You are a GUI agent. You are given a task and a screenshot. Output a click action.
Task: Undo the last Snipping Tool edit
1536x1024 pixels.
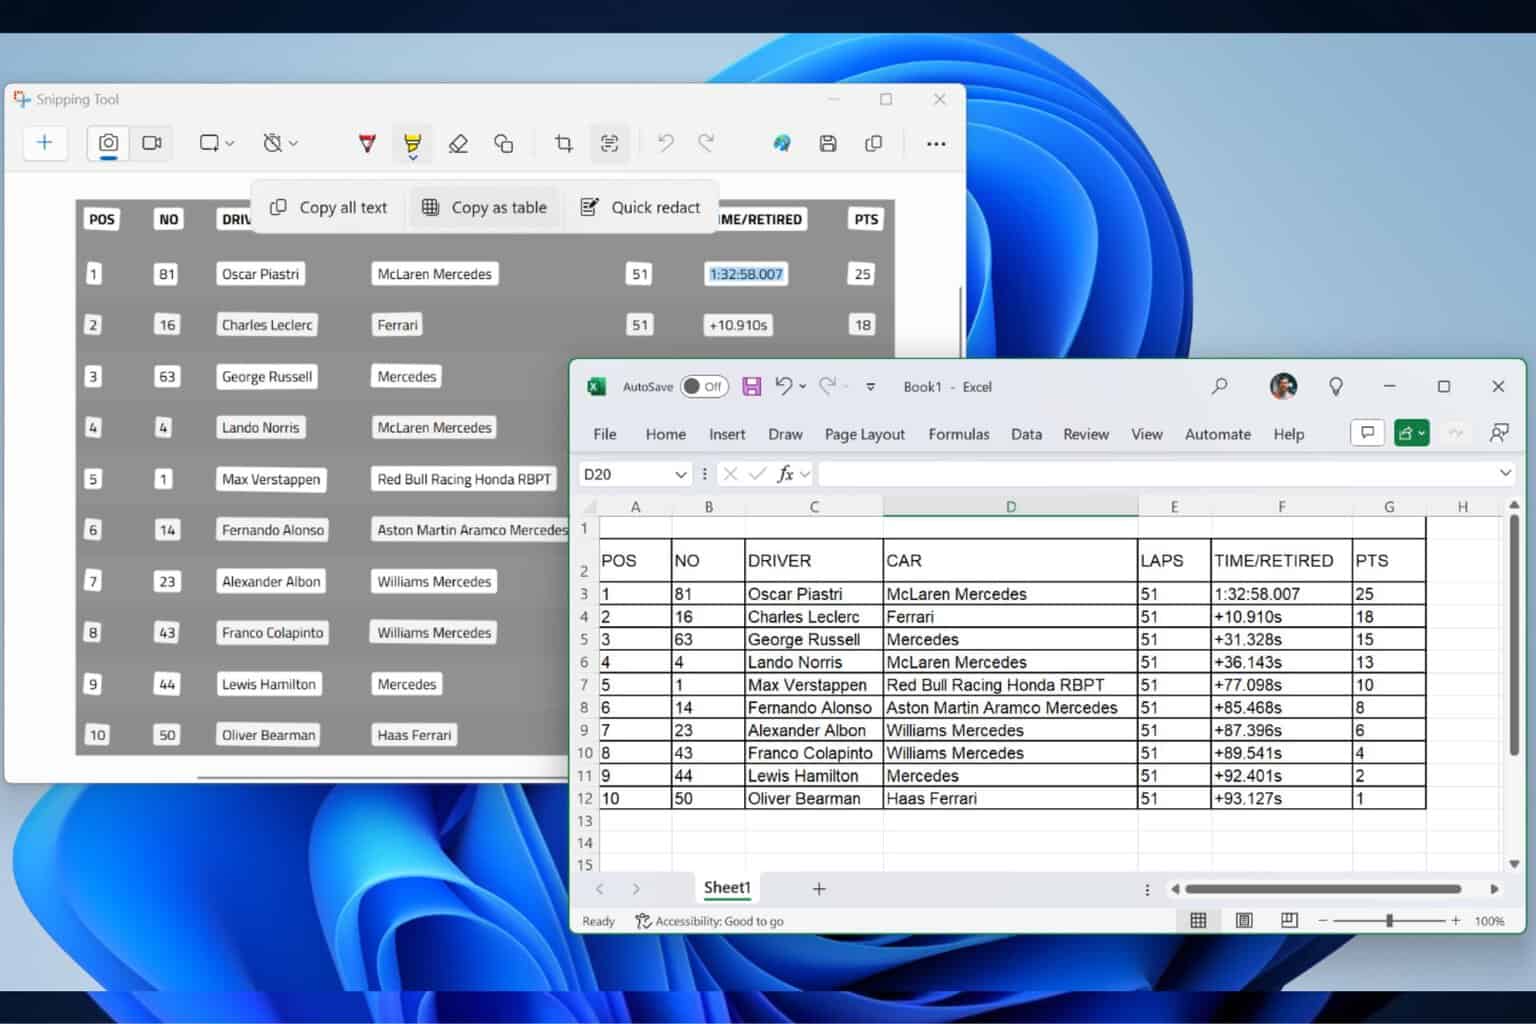click(665, 144)
